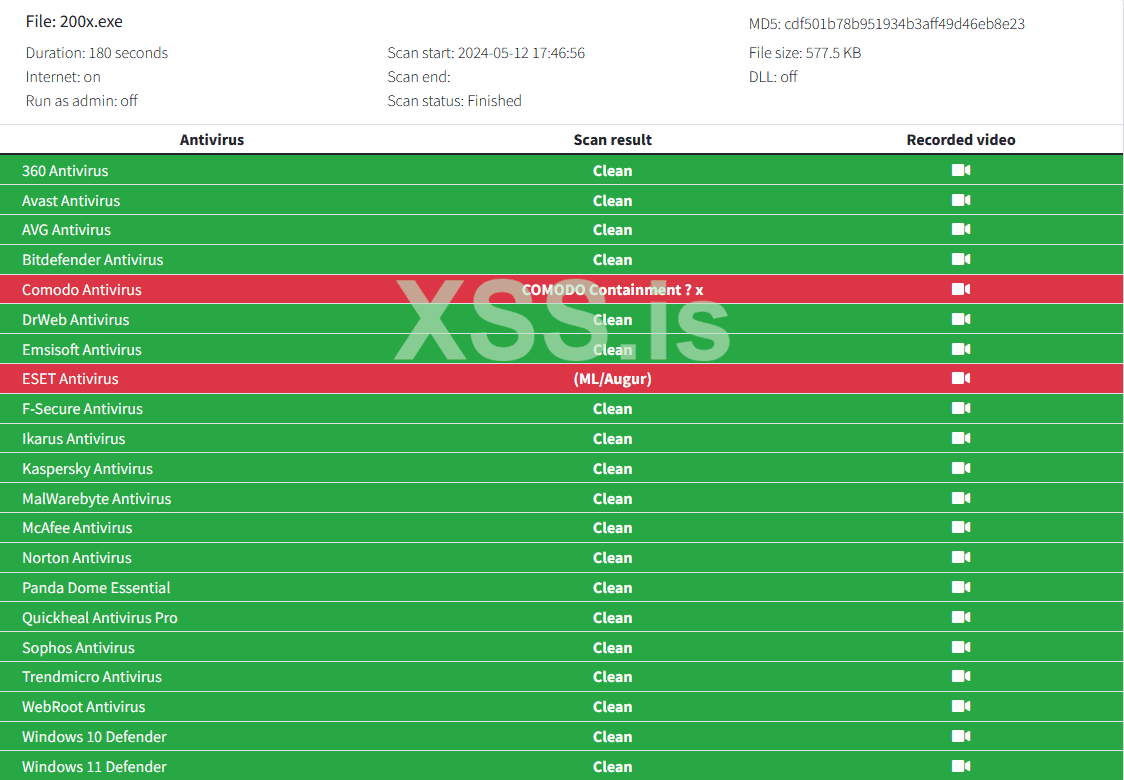
Task: Click Duration: 180 seconds text
Action: coord(97,53)
